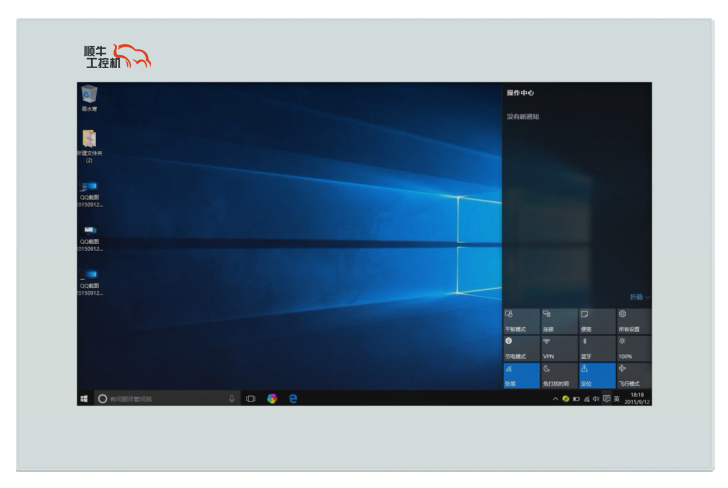Open Task View from the taskbar
The image size is (728, 488).
point(251,399)
